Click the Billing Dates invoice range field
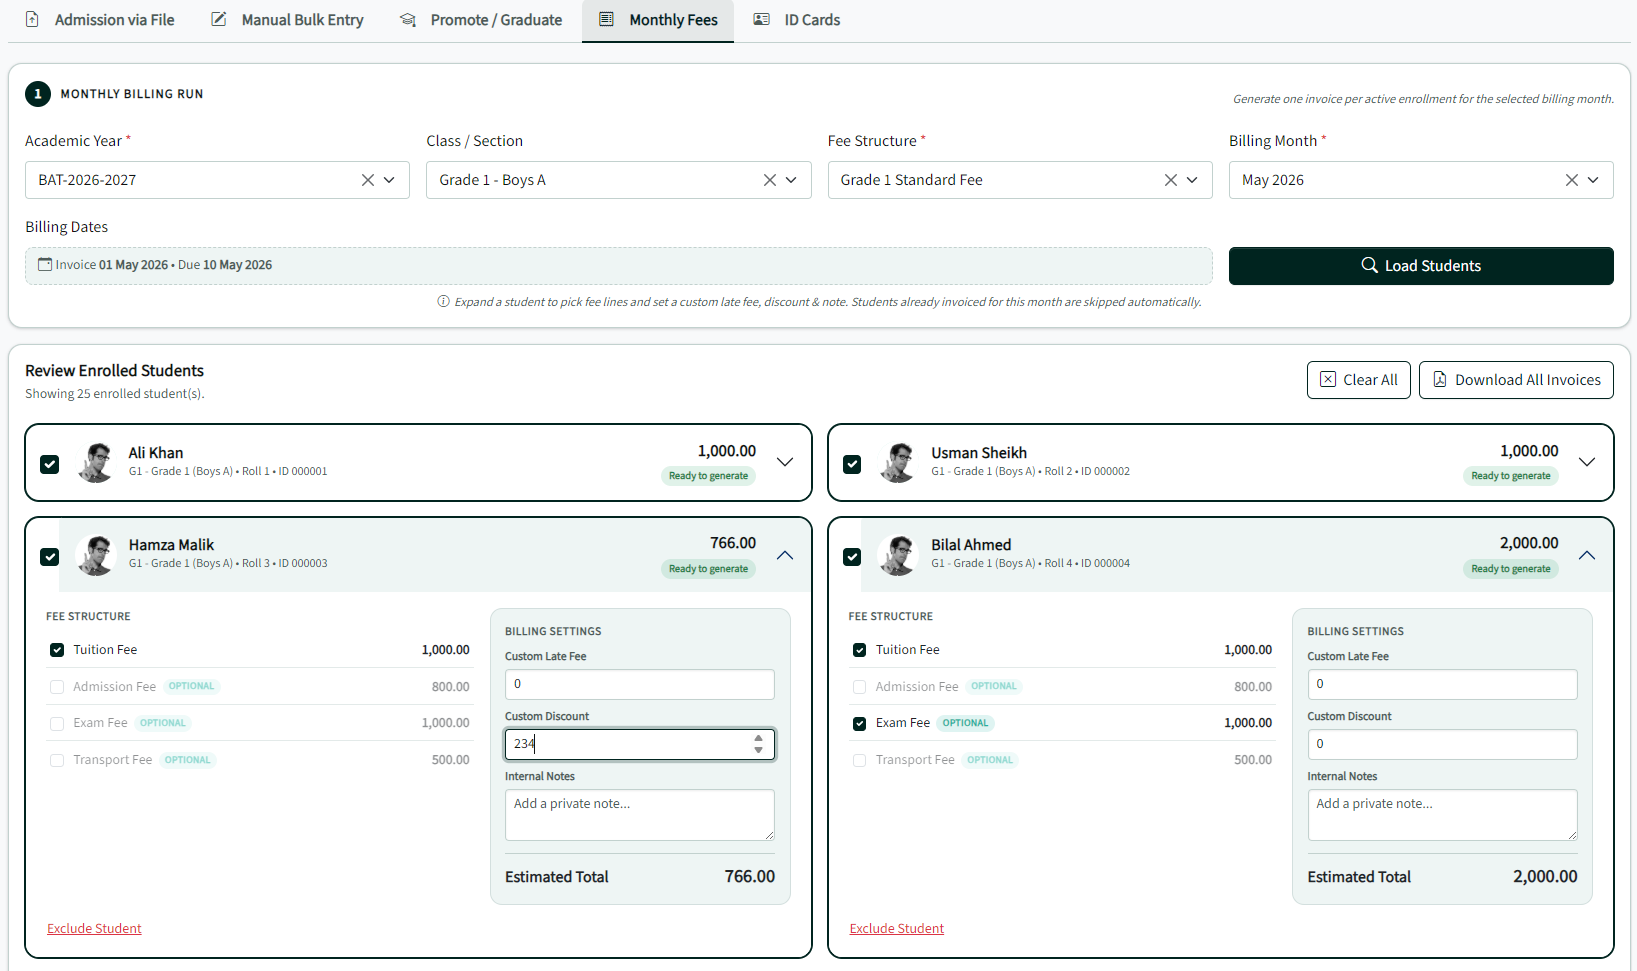The image size is (1637, 971). pos(618,266)
